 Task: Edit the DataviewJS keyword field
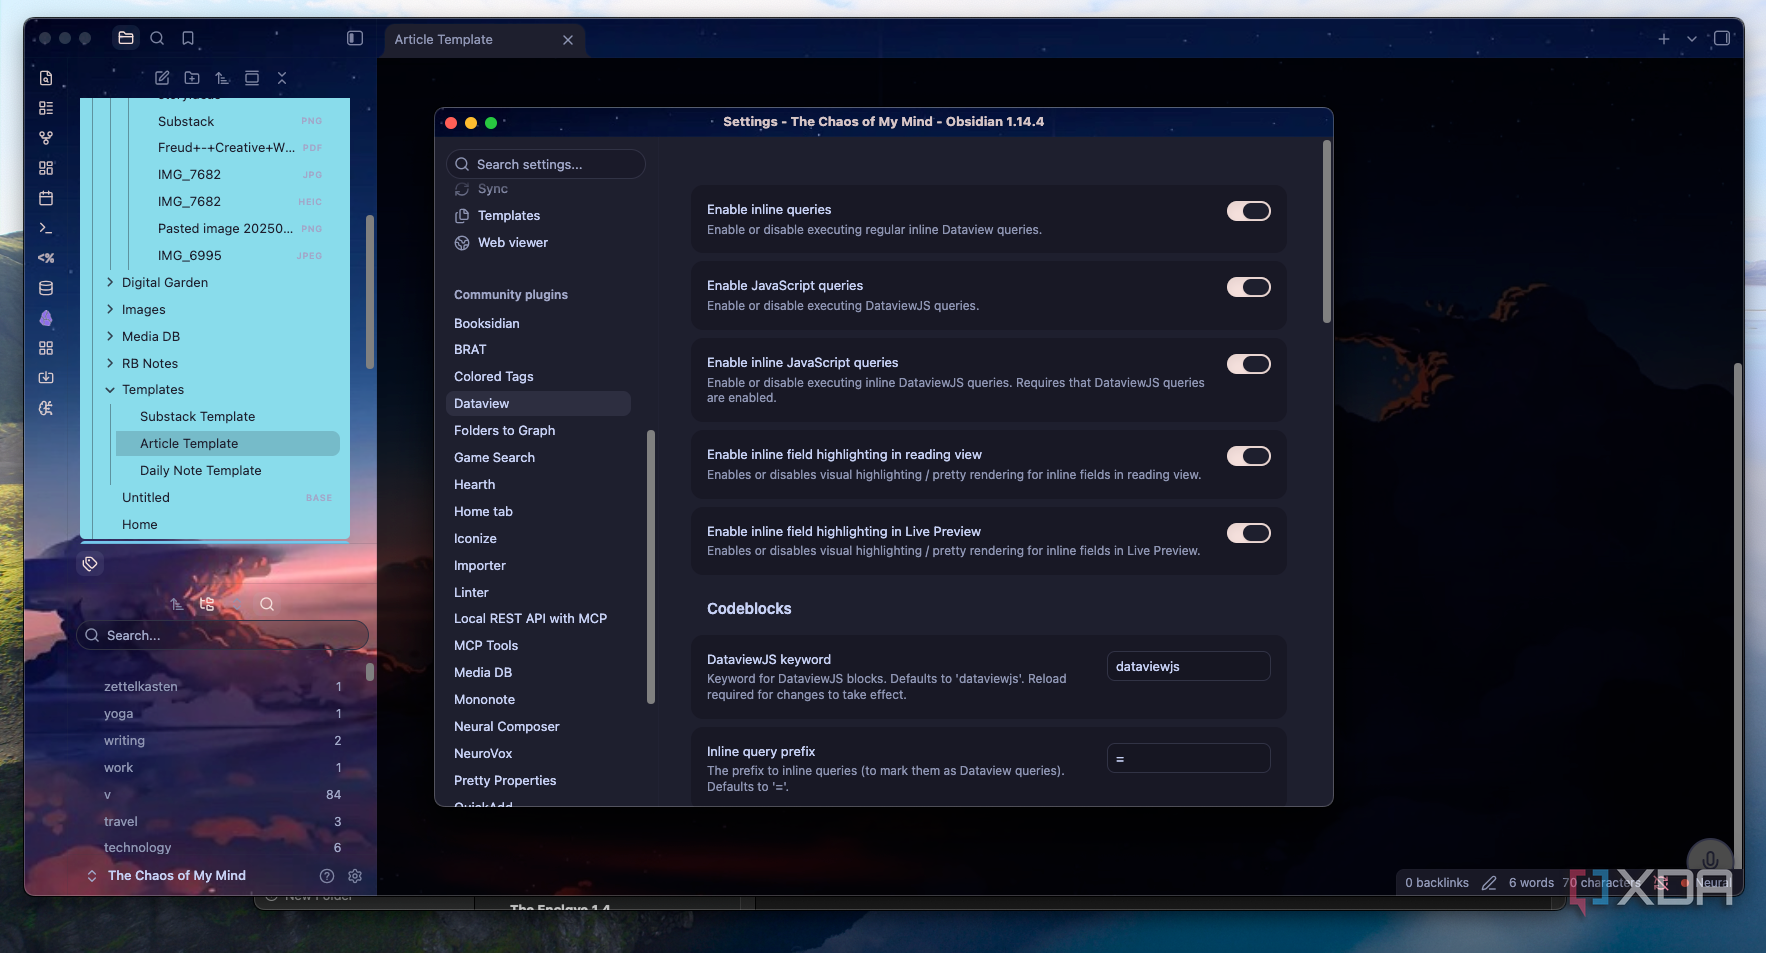[x=1189, y=667]
